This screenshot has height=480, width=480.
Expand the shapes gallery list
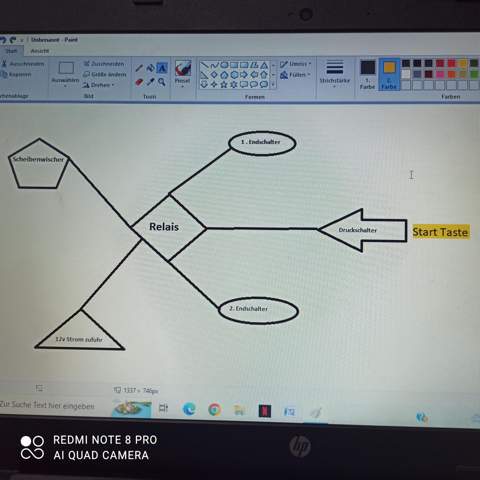coord(273,84)
